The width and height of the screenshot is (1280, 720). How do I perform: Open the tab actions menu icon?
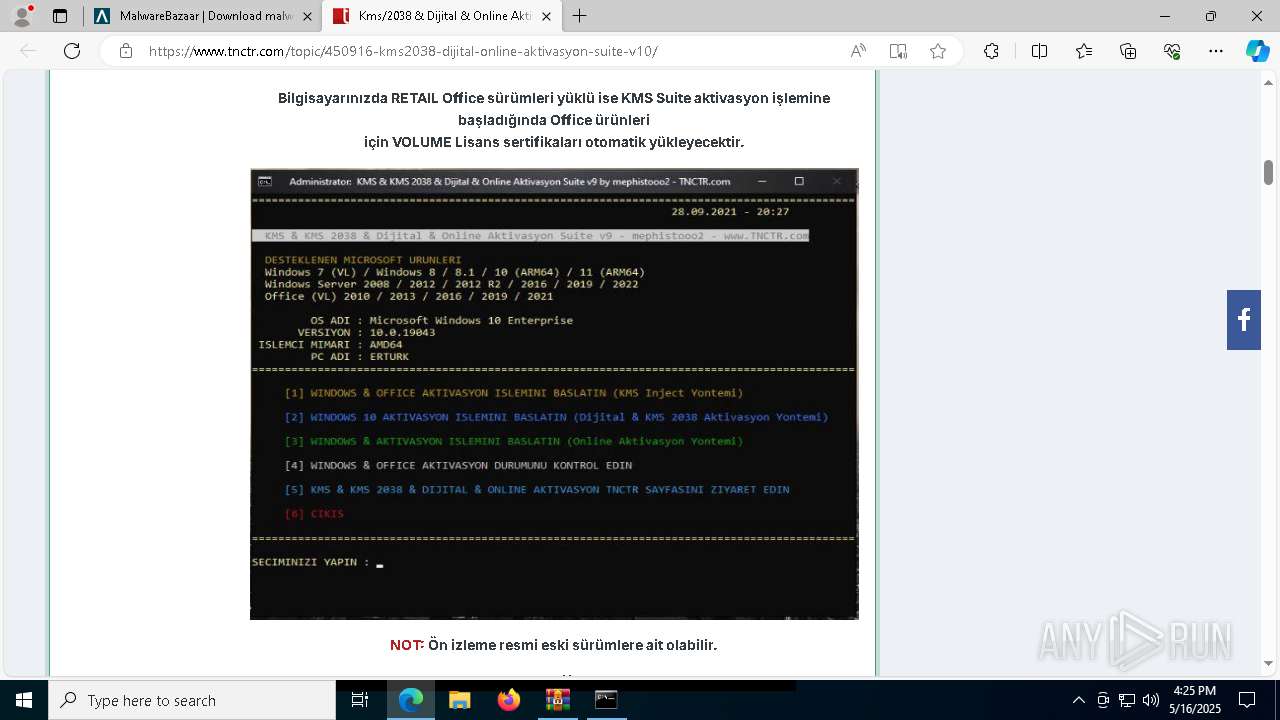pyautogui.click(x=60, y=16)
